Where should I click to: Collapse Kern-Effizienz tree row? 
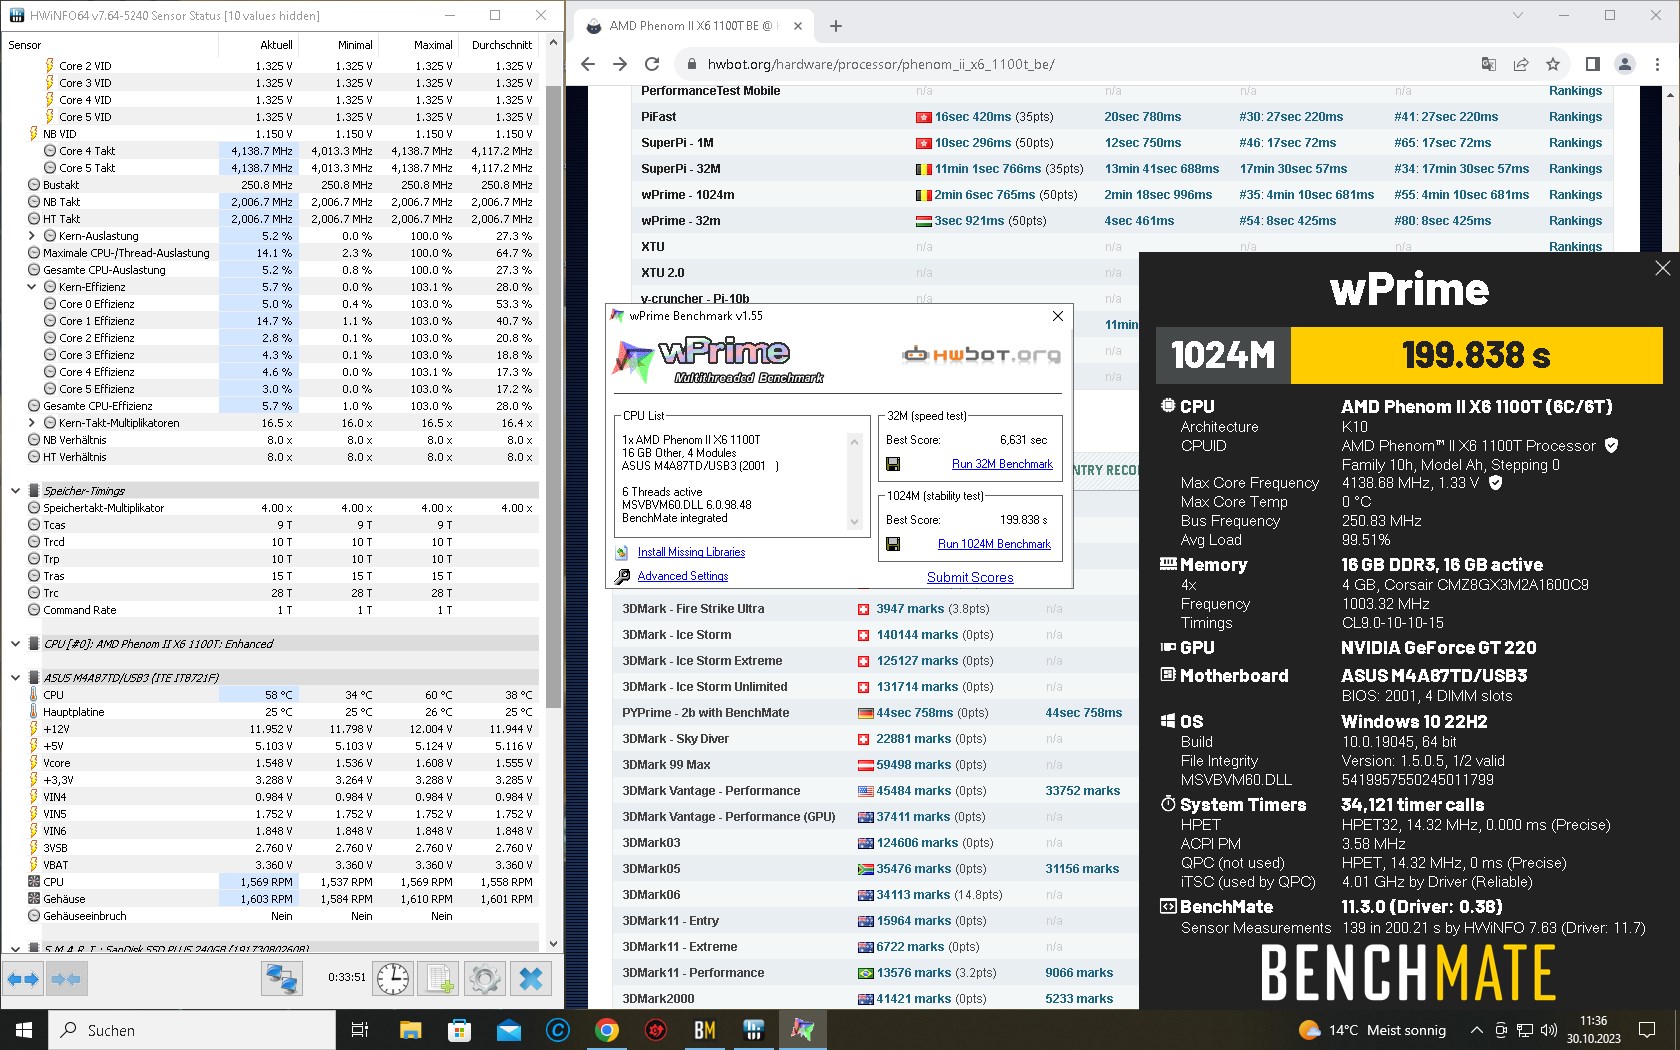coord(32,287)
